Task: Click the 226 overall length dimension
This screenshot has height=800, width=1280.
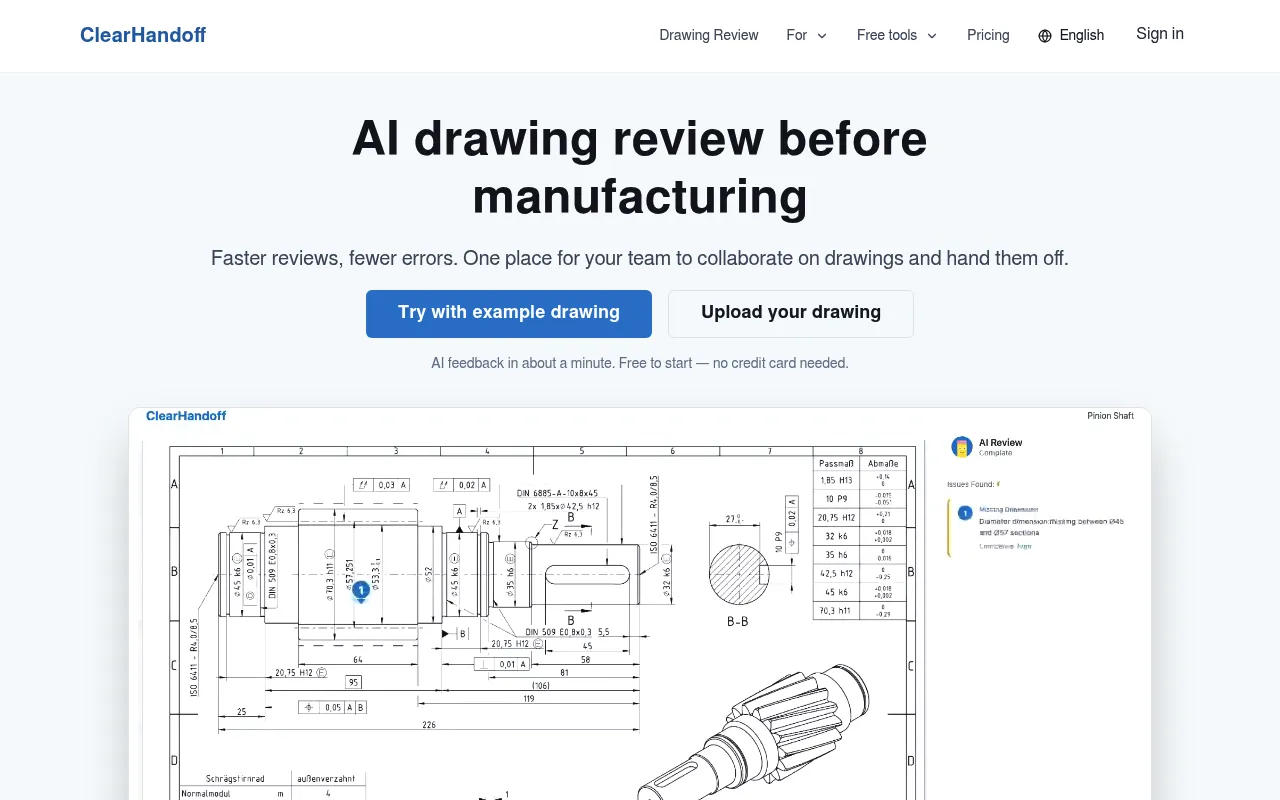Action: click(429, 725)
